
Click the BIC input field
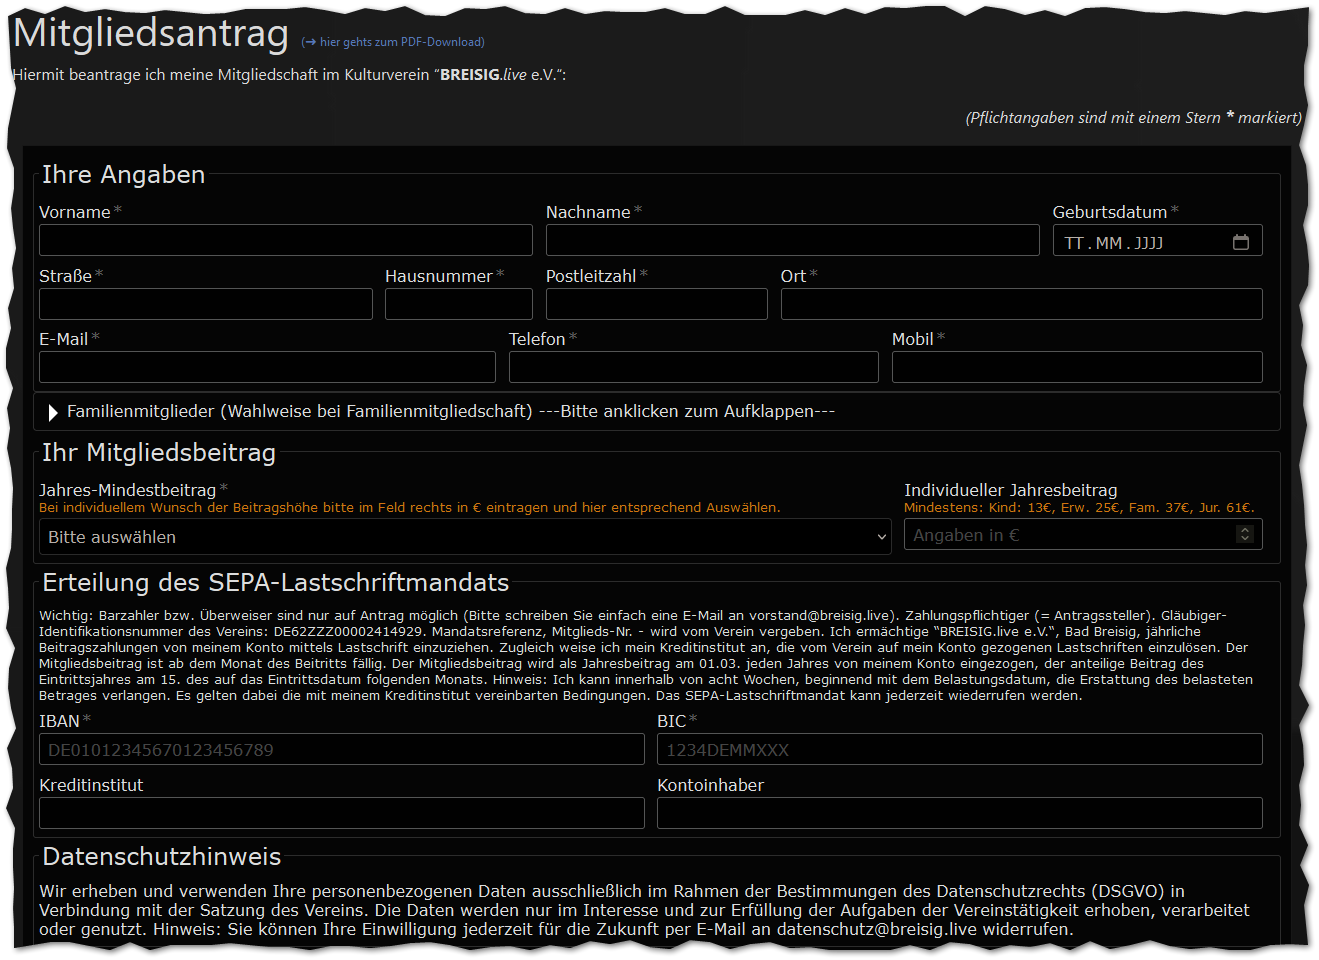tap(959, 750)
